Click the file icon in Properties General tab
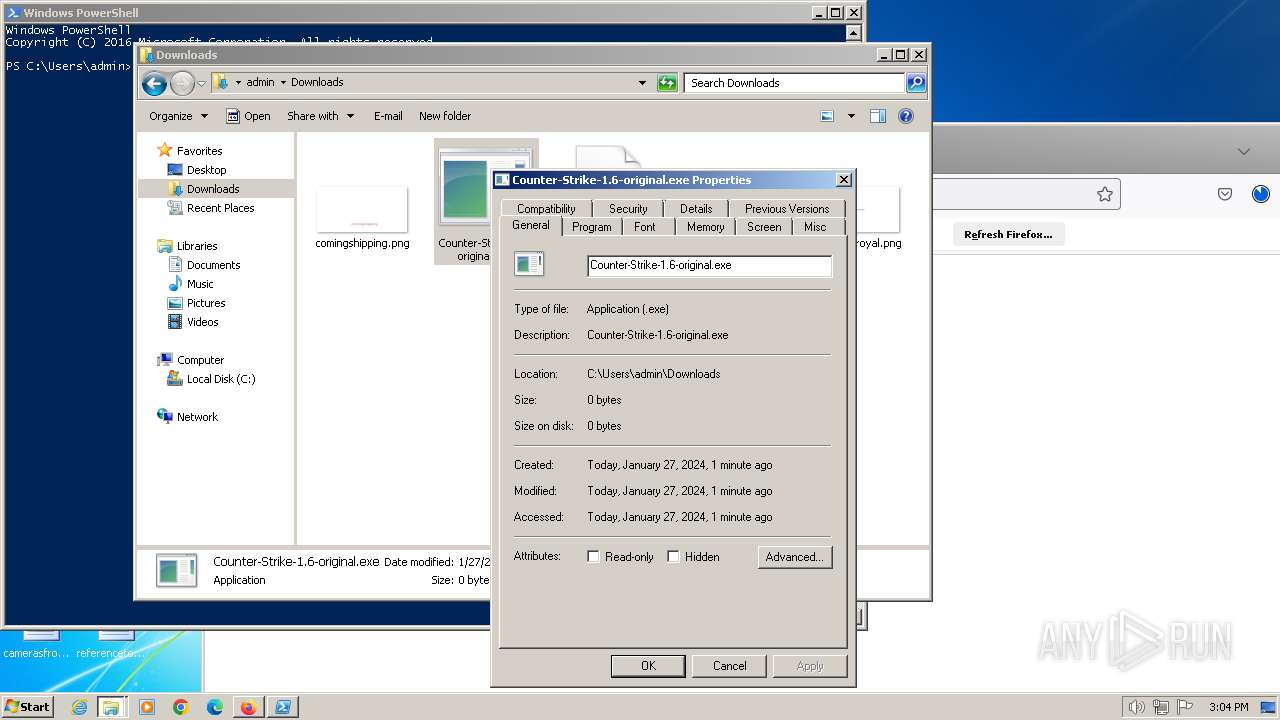Image resolution: width=1280 pixels, height=720 pixels. coord(529,264)
